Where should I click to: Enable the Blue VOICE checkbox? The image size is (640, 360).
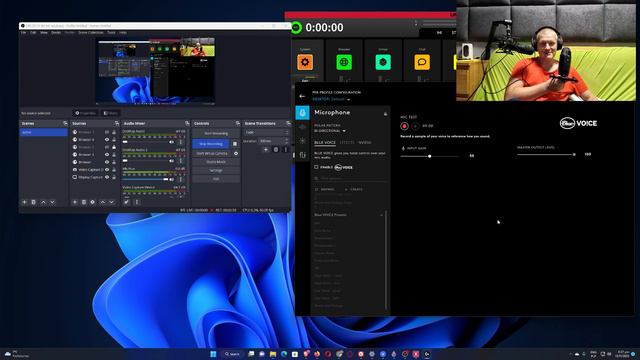point(316,167)
